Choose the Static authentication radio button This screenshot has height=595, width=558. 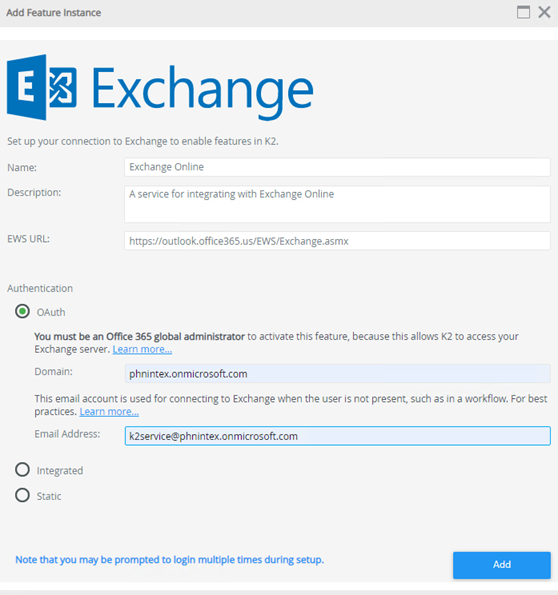click(x=22, y=495)
